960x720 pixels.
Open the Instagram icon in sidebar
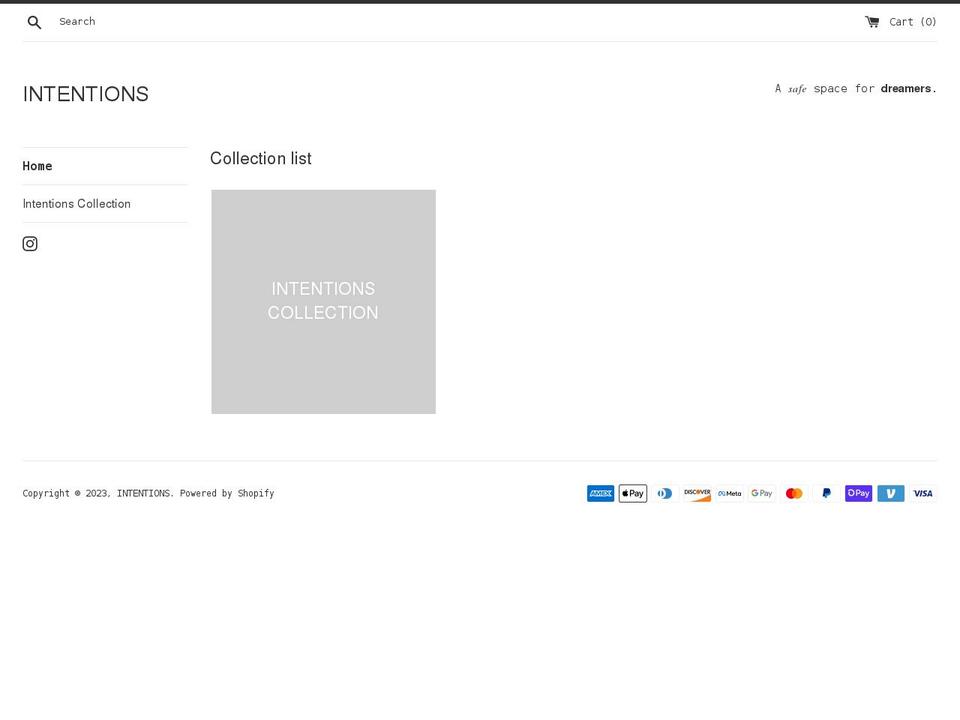[x=30, y=243]
